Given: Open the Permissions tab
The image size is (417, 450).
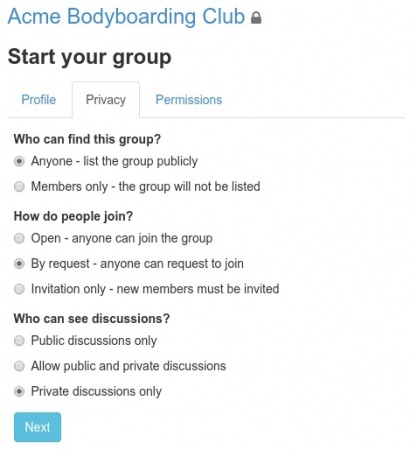Looking at the screenshot, I should pos(189,100).
